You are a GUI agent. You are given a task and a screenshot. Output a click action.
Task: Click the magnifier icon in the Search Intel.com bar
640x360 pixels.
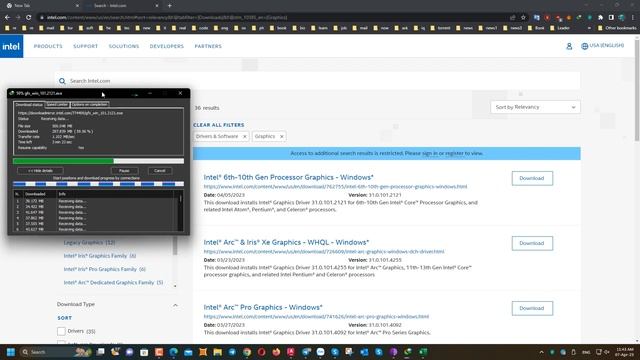62,81
